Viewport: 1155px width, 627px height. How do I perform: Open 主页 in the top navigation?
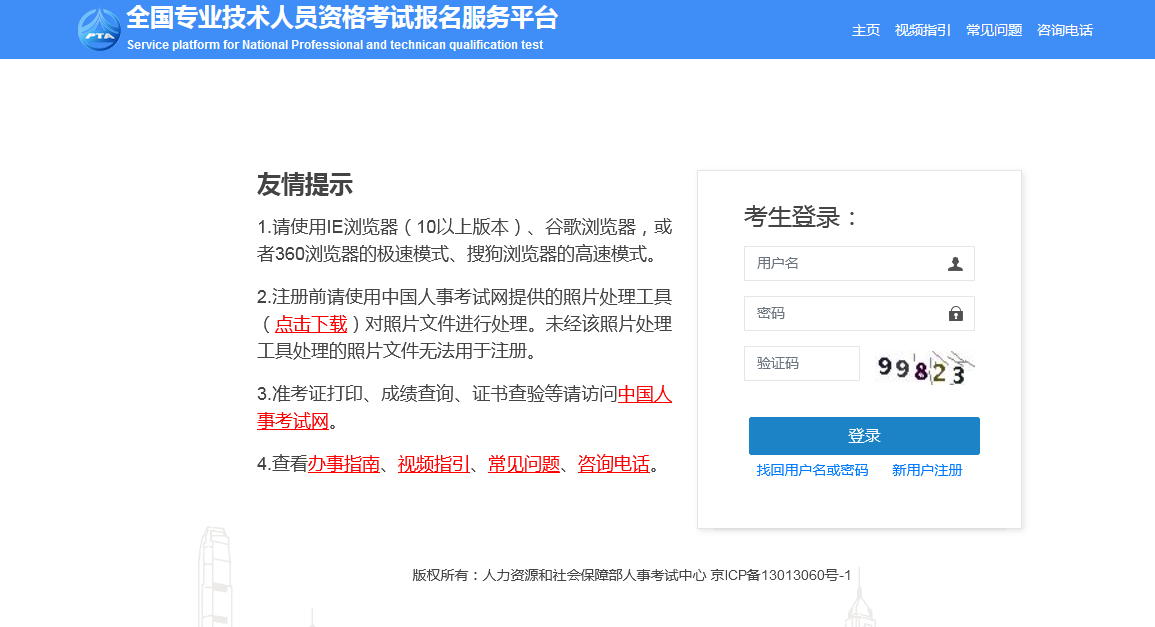click(x=865, y=30)
